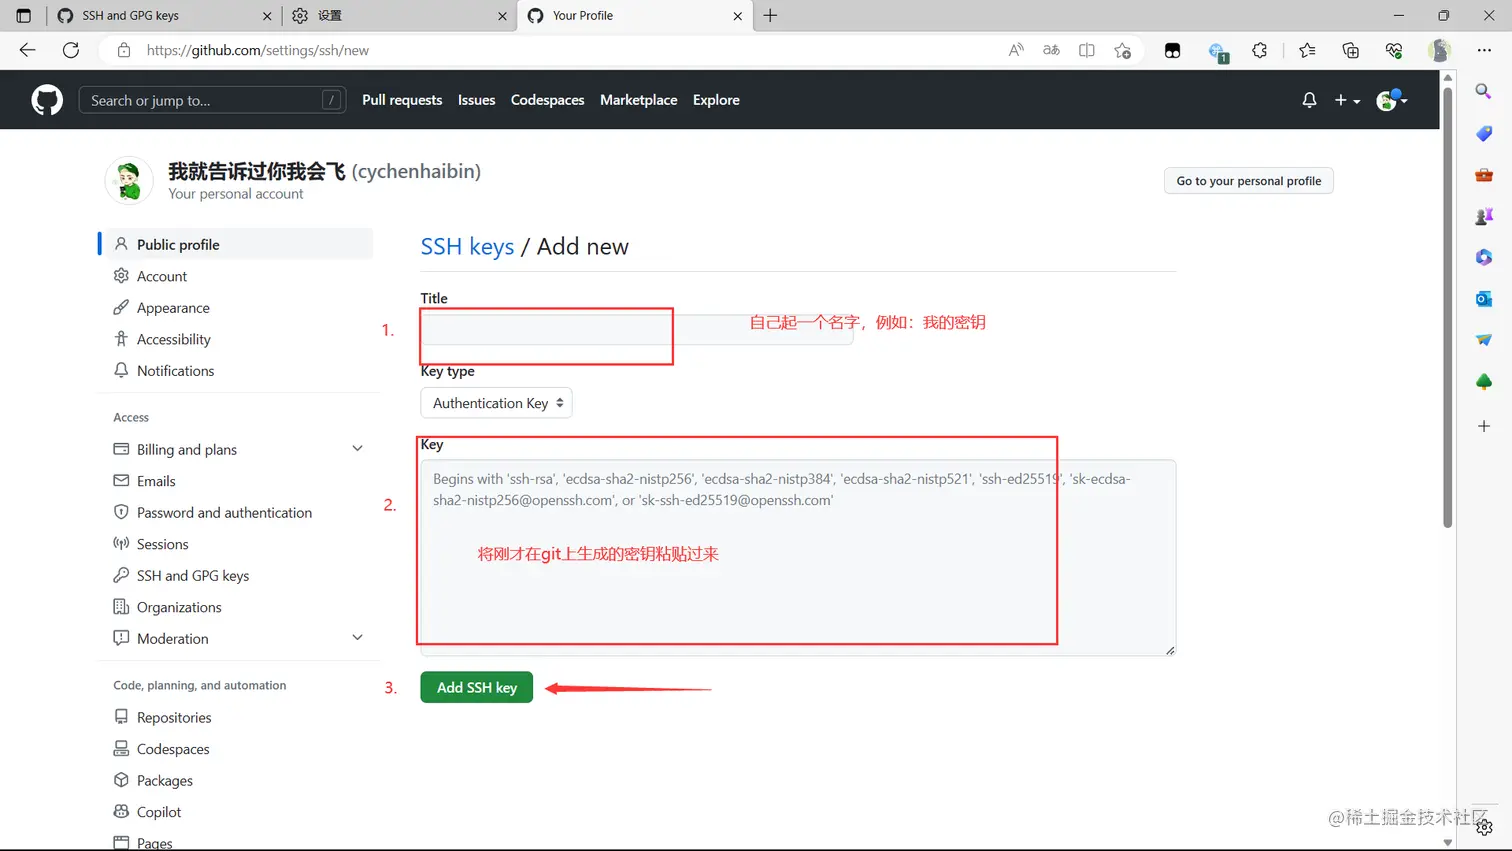This screenshot has height=851, width=1512.
Task: Click the browser refresh icon
Action: tap(71, 50)
